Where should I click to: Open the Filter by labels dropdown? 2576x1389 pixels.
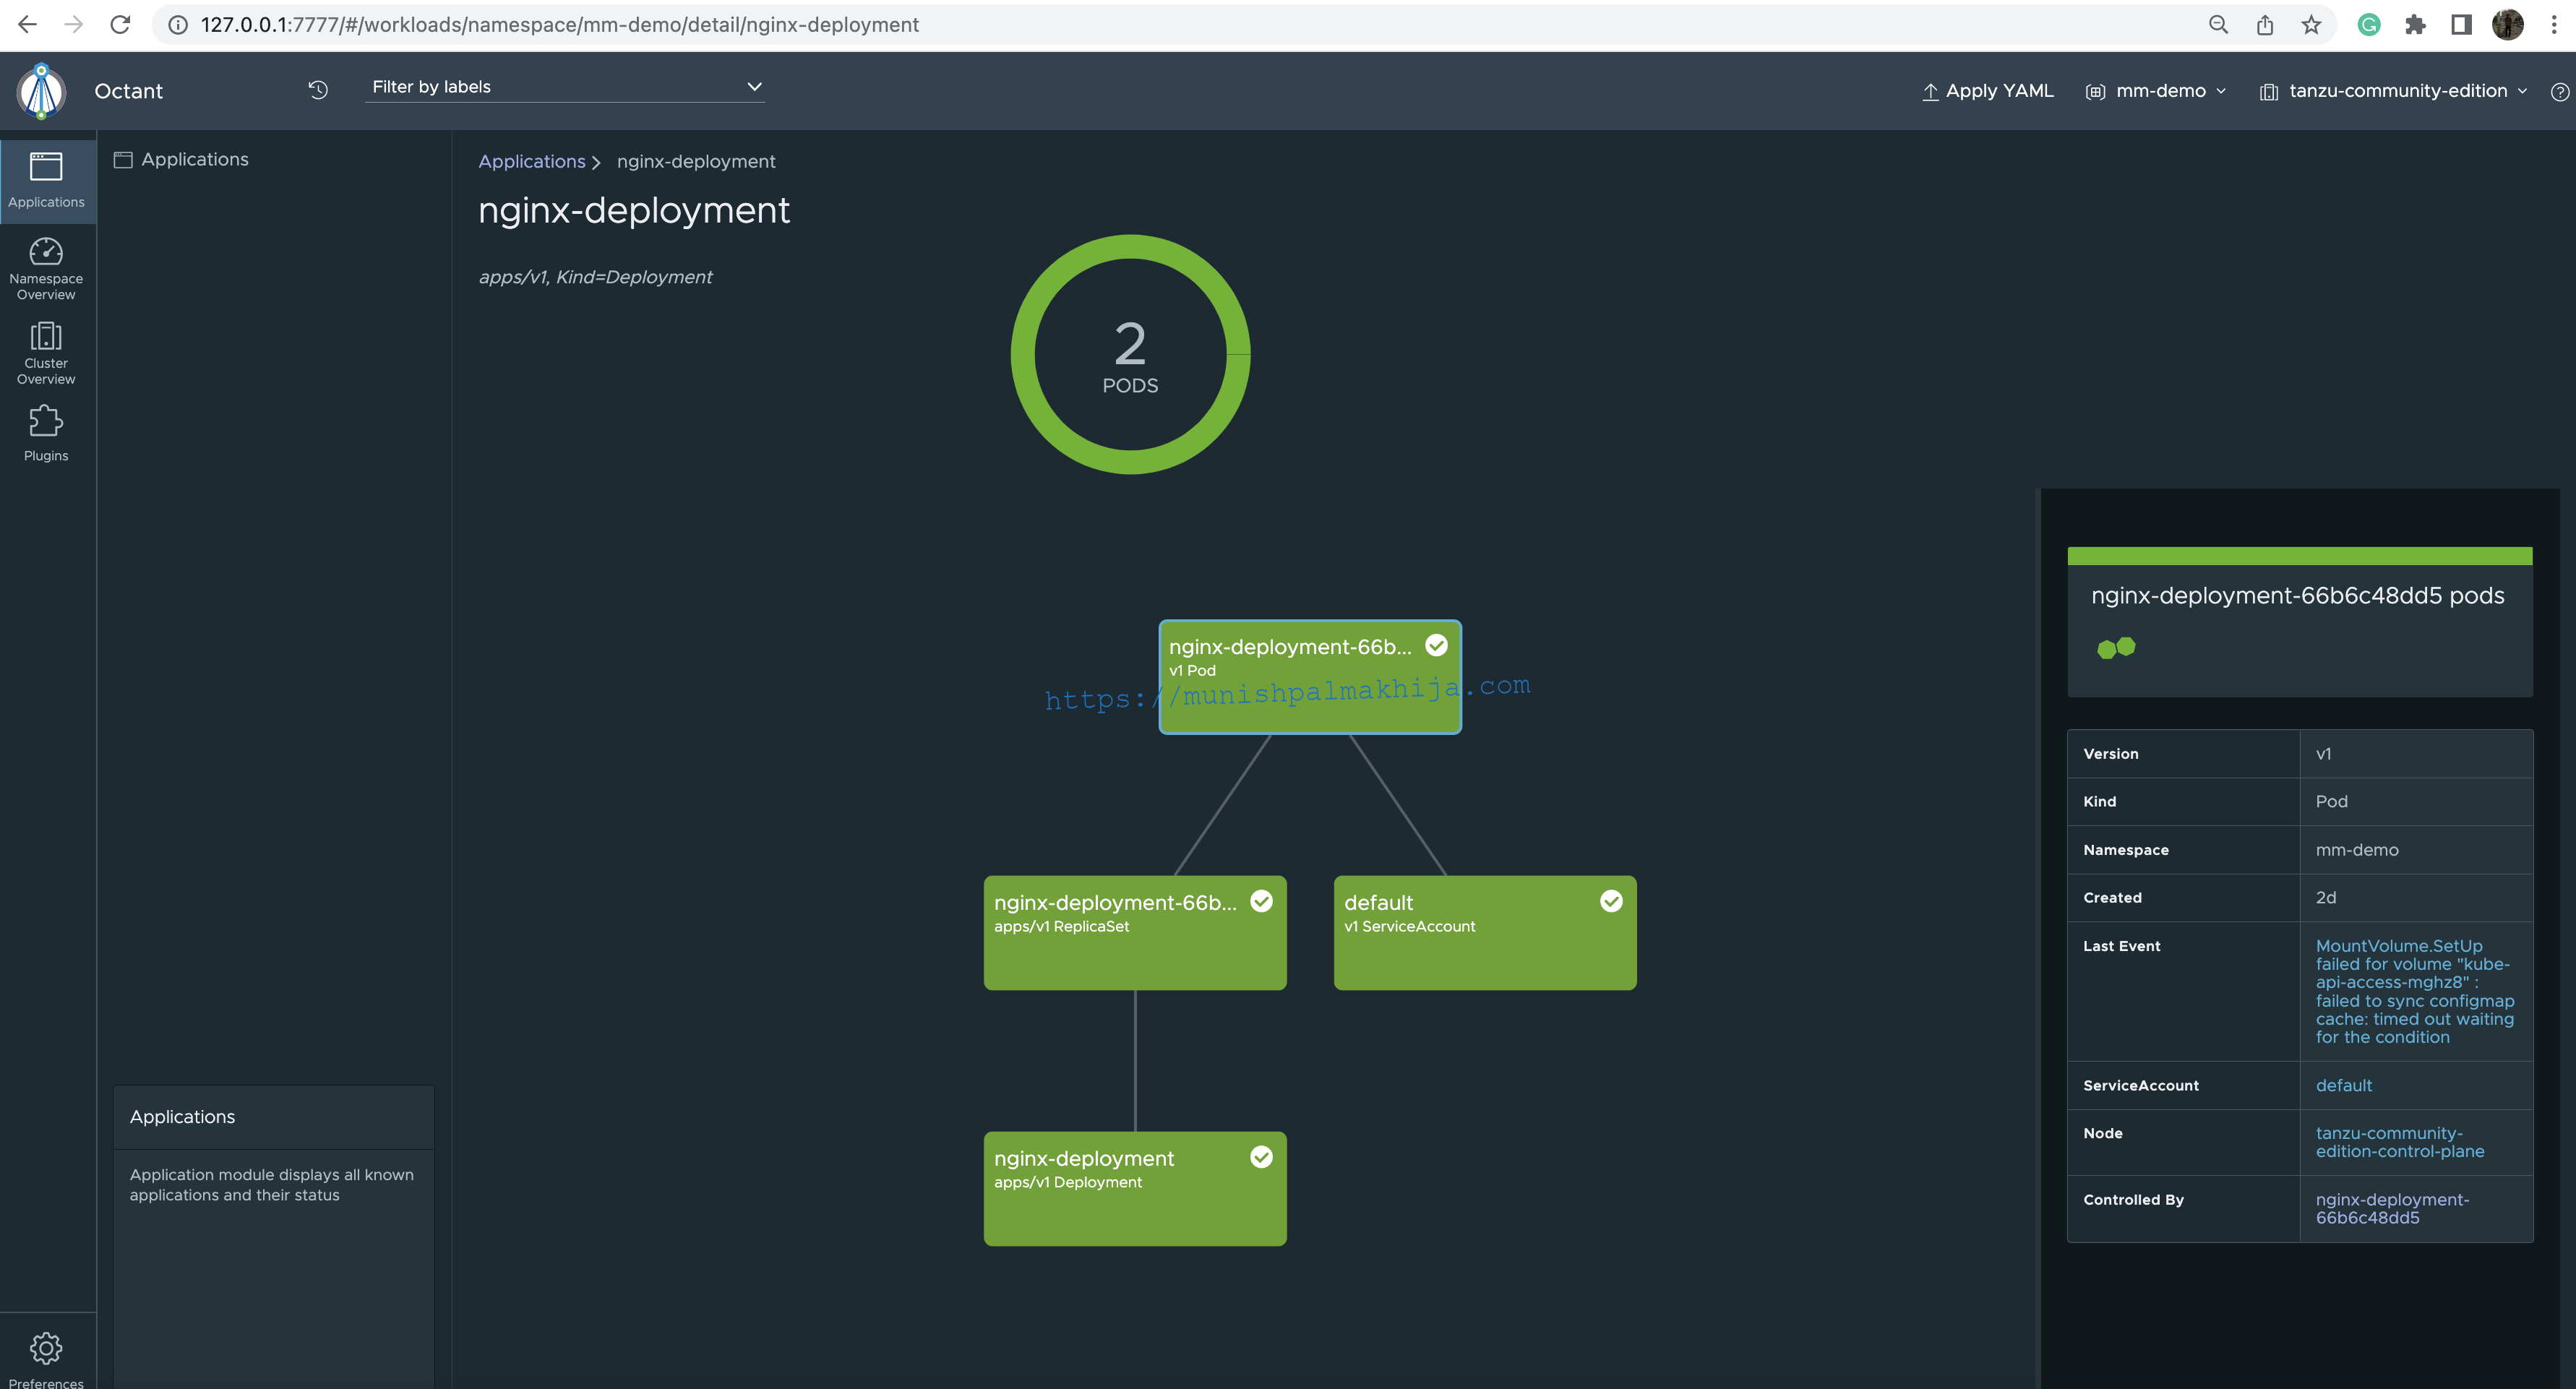565,87
